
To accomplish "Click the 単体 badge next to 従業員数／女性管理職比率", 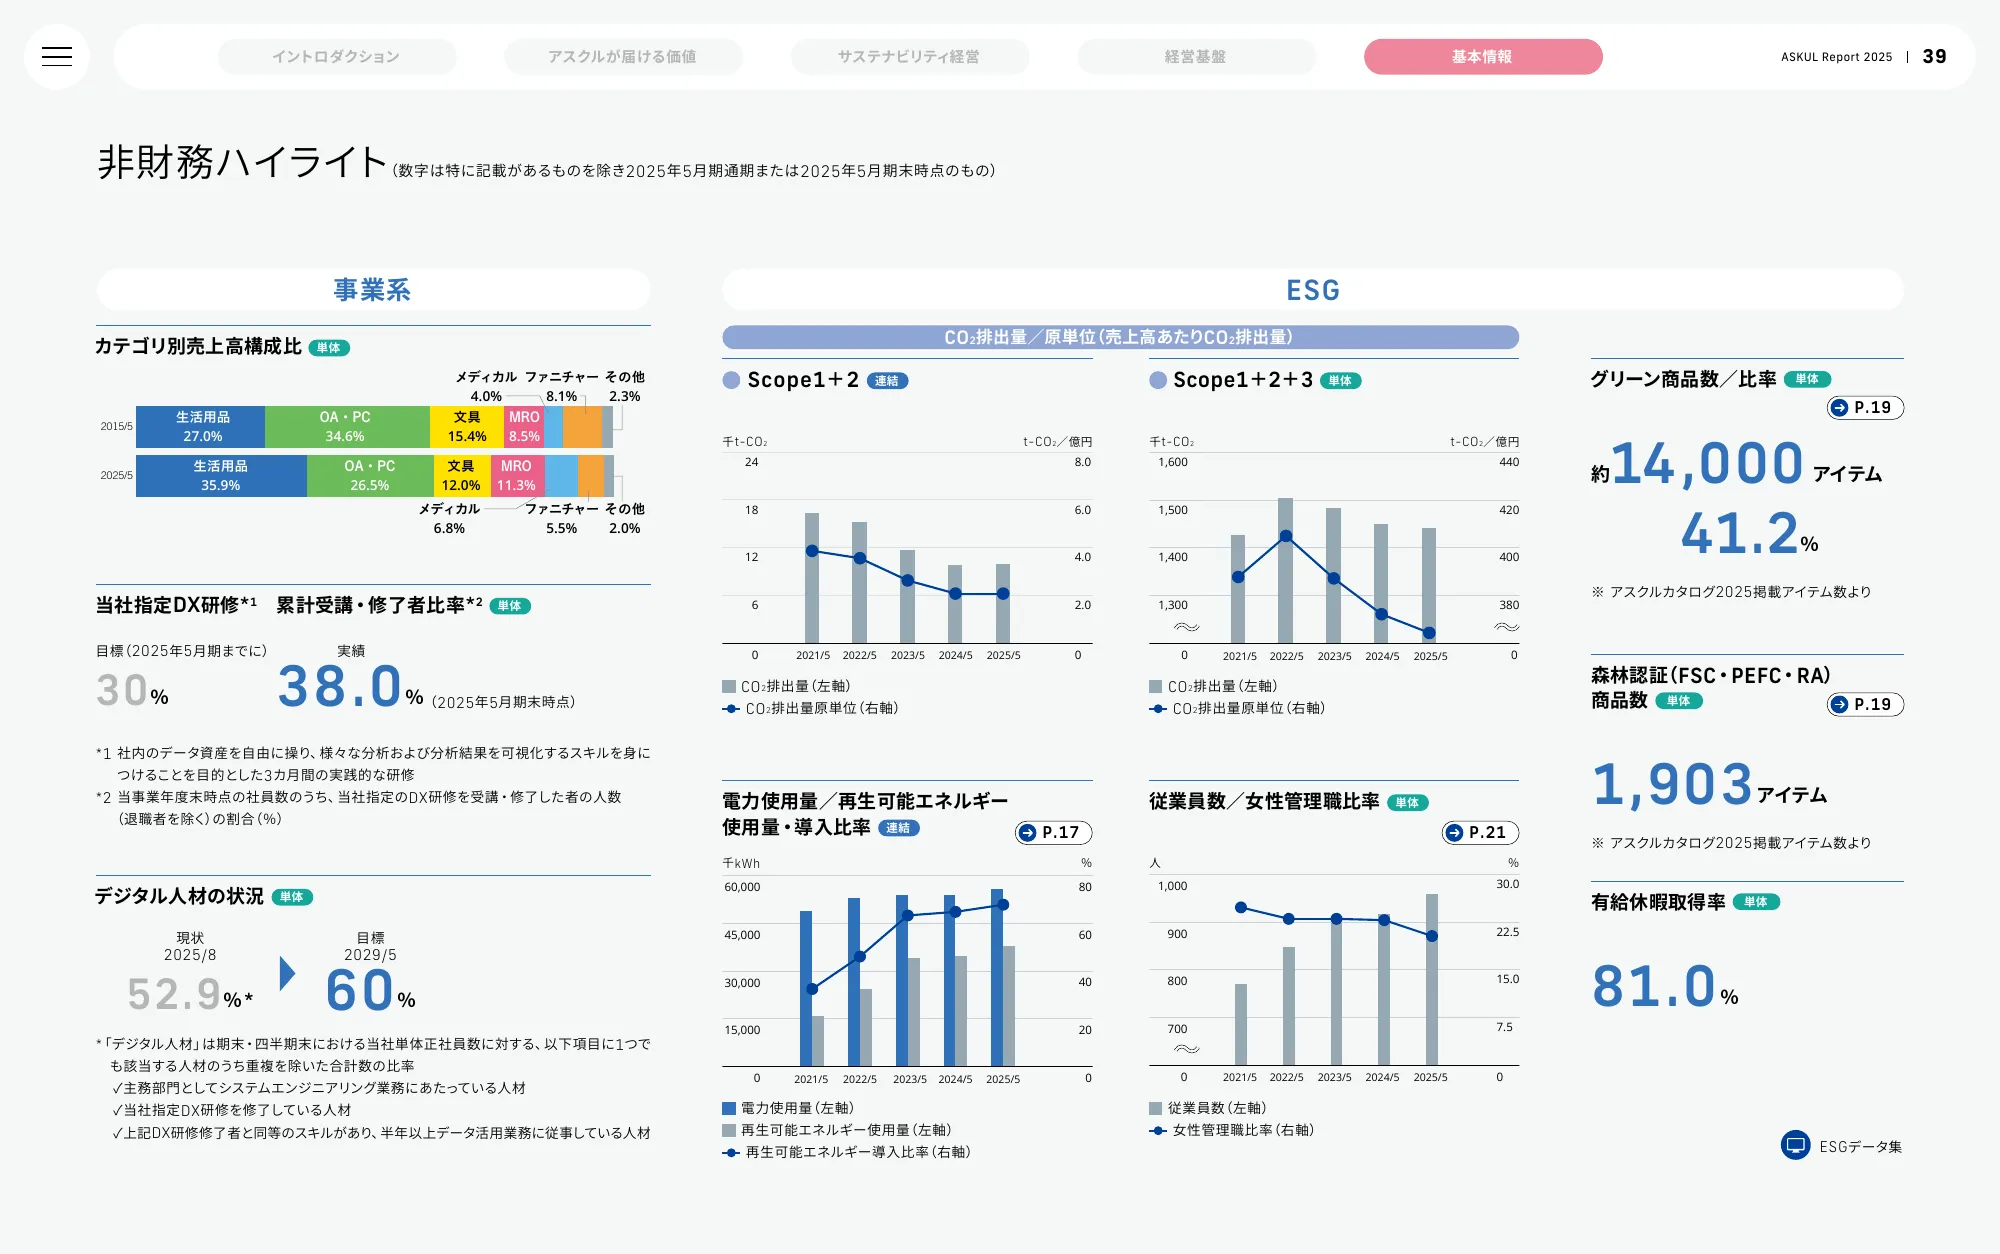I will click(x=1407, y=803).
